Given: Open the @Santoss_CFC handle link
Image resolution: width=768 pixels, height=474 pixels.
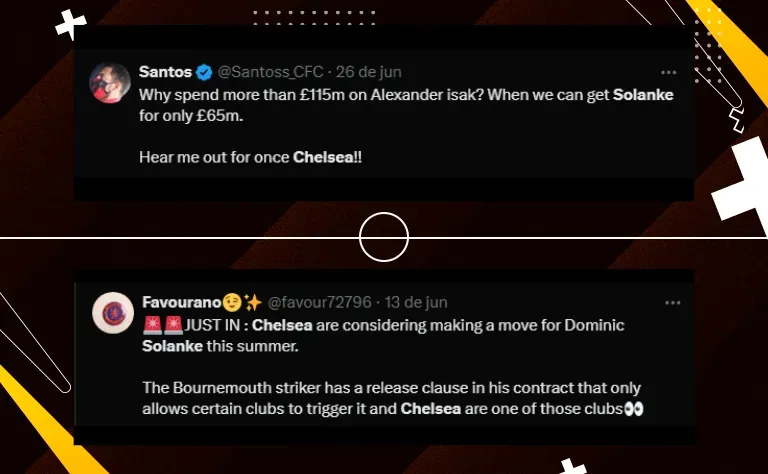Looking at the screenshot, I should 270,72.
